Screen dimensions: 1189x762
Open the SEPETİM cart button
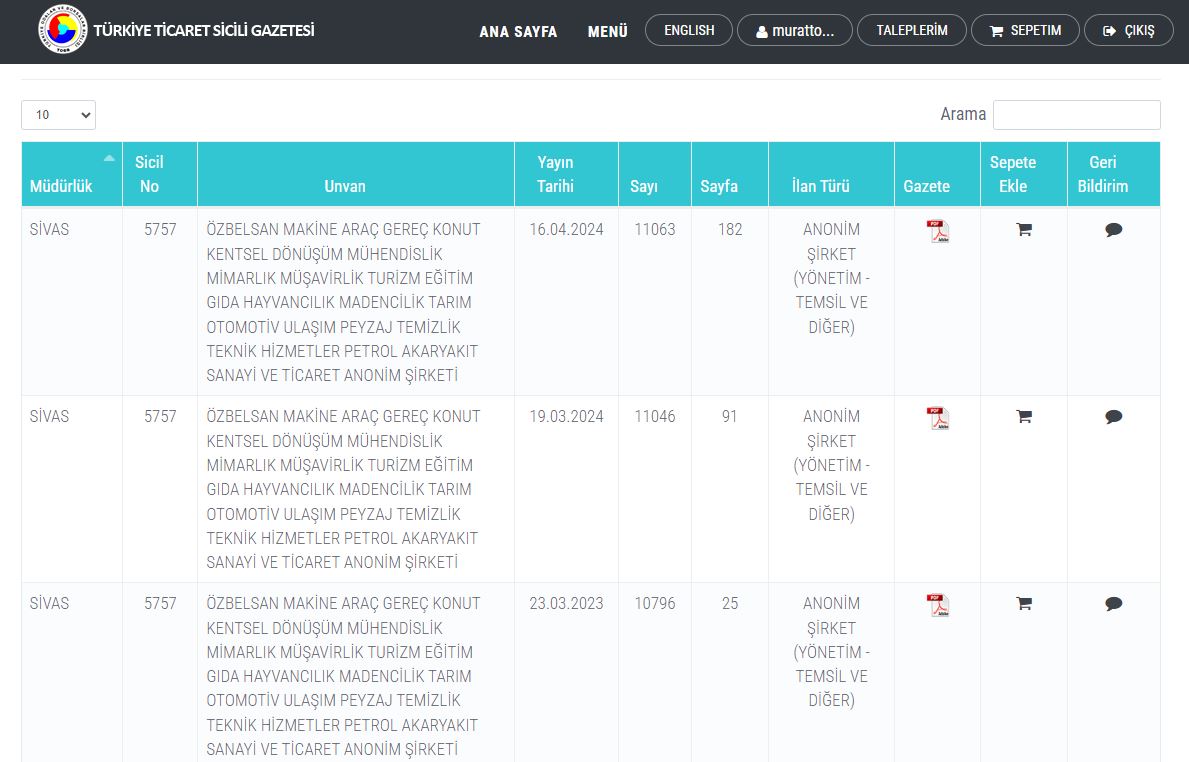[1025, 31]
